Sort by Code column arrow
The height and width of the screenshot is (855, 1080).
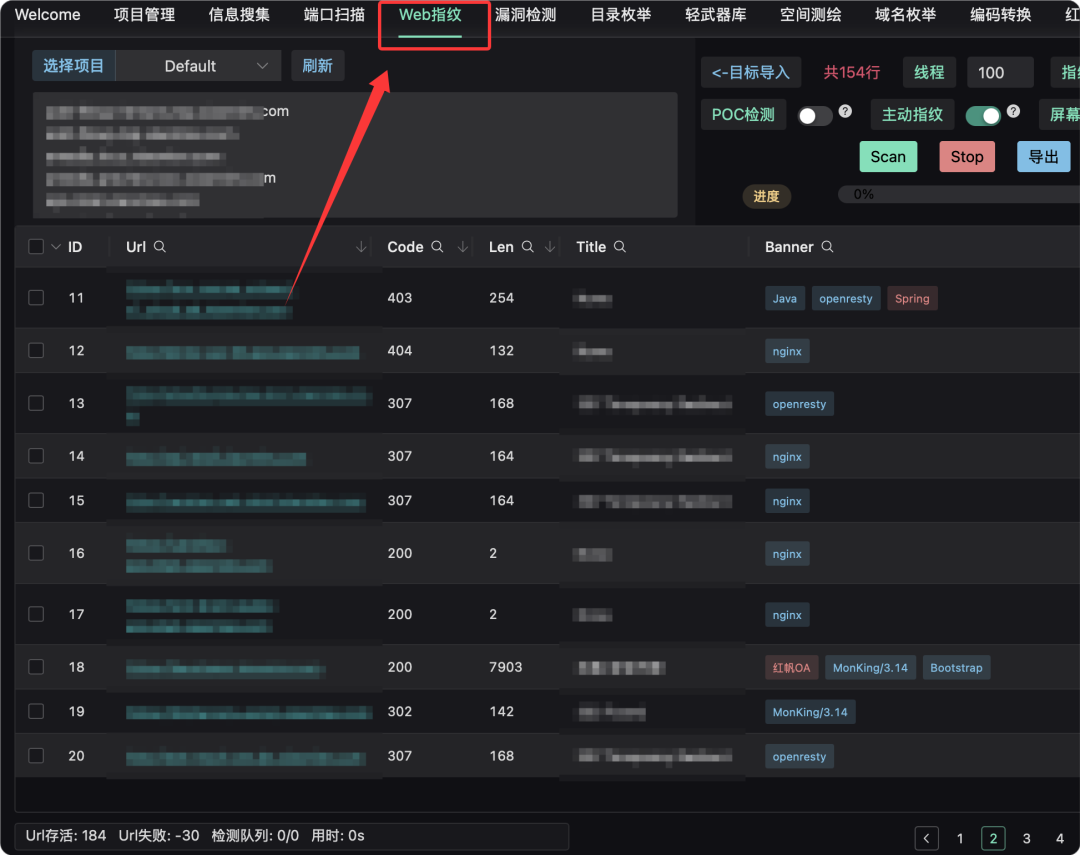[463, 247]
